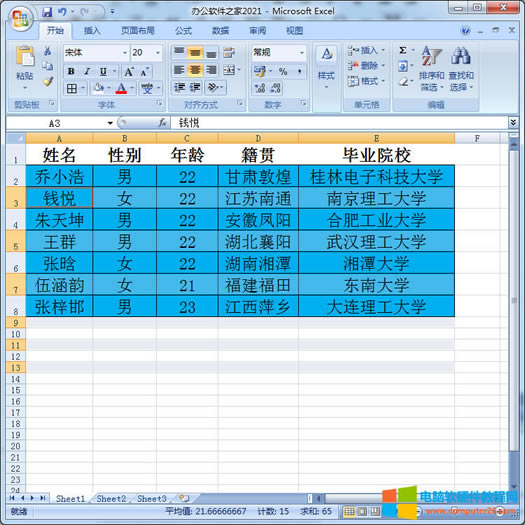This screenshot has width=525, height=525.
Task: Click the Find and Select binoculars icon
Action: pos(461,56)
